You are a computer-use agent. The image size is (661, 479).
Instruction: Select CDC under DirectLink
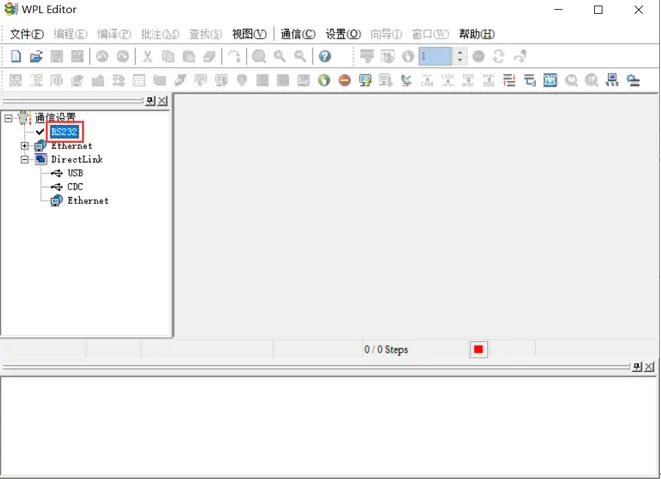(75, 187)
